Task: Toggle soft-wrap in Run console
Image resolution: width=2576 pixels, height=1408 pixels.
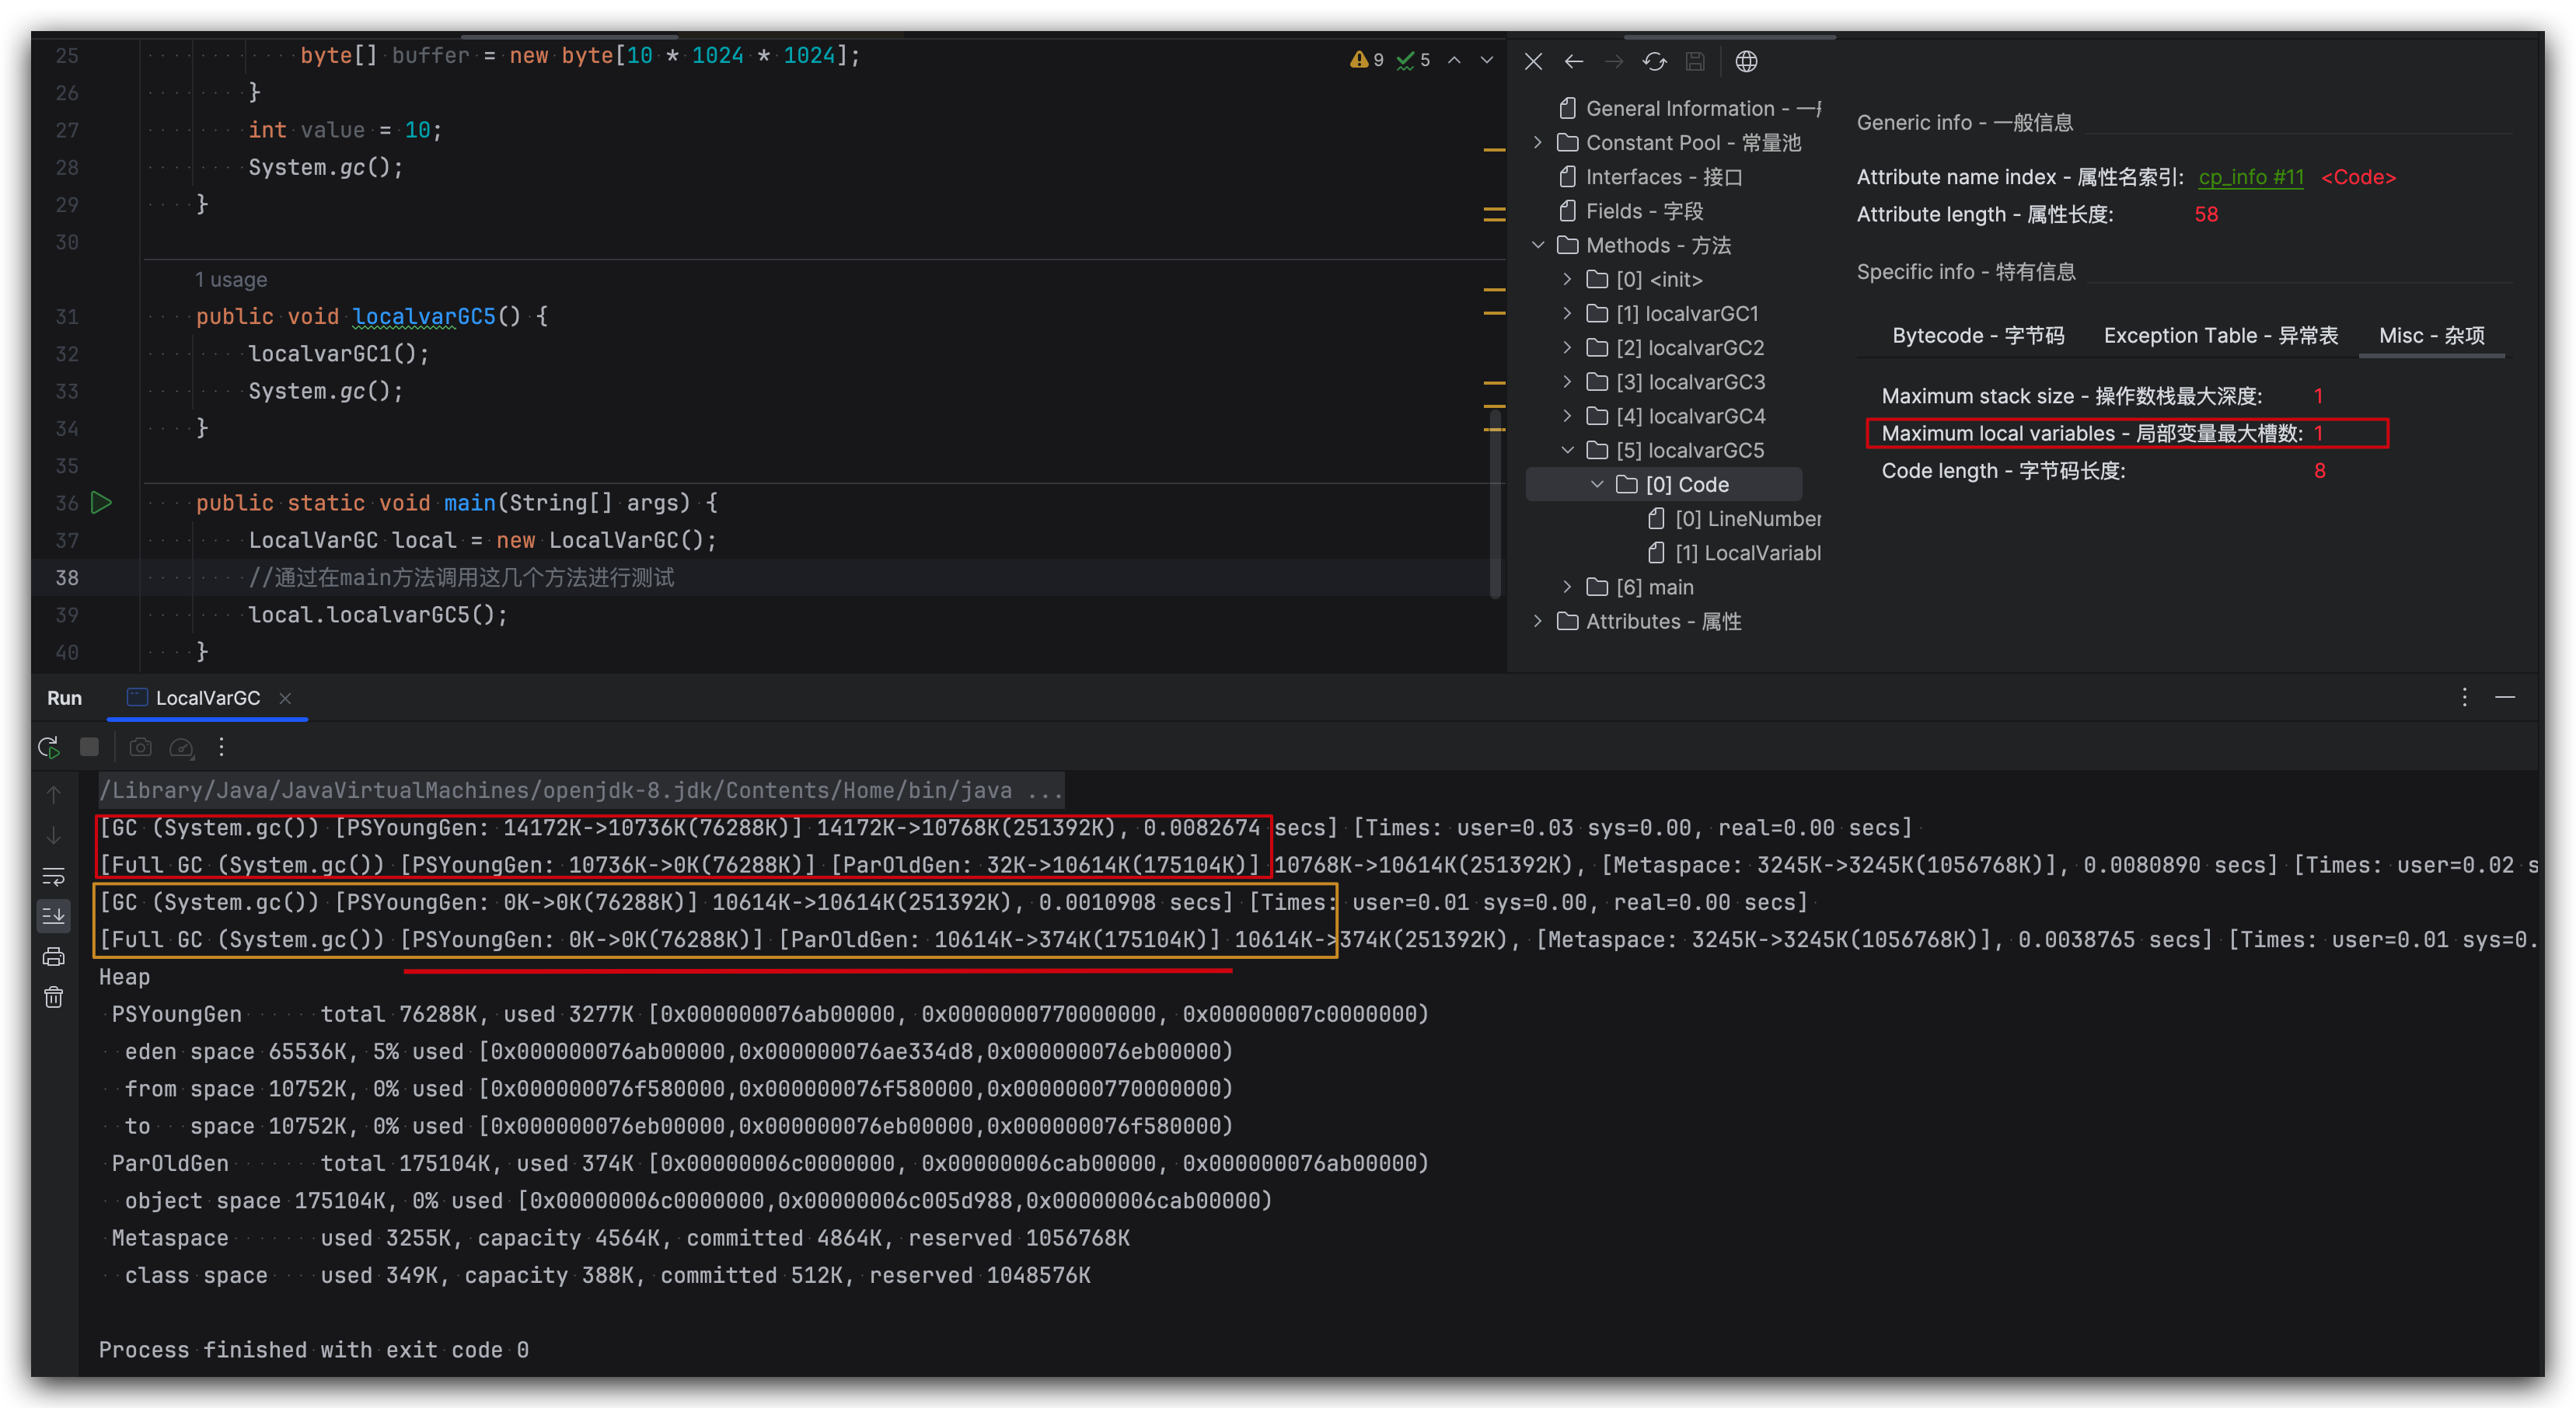Action: point(54,876)
